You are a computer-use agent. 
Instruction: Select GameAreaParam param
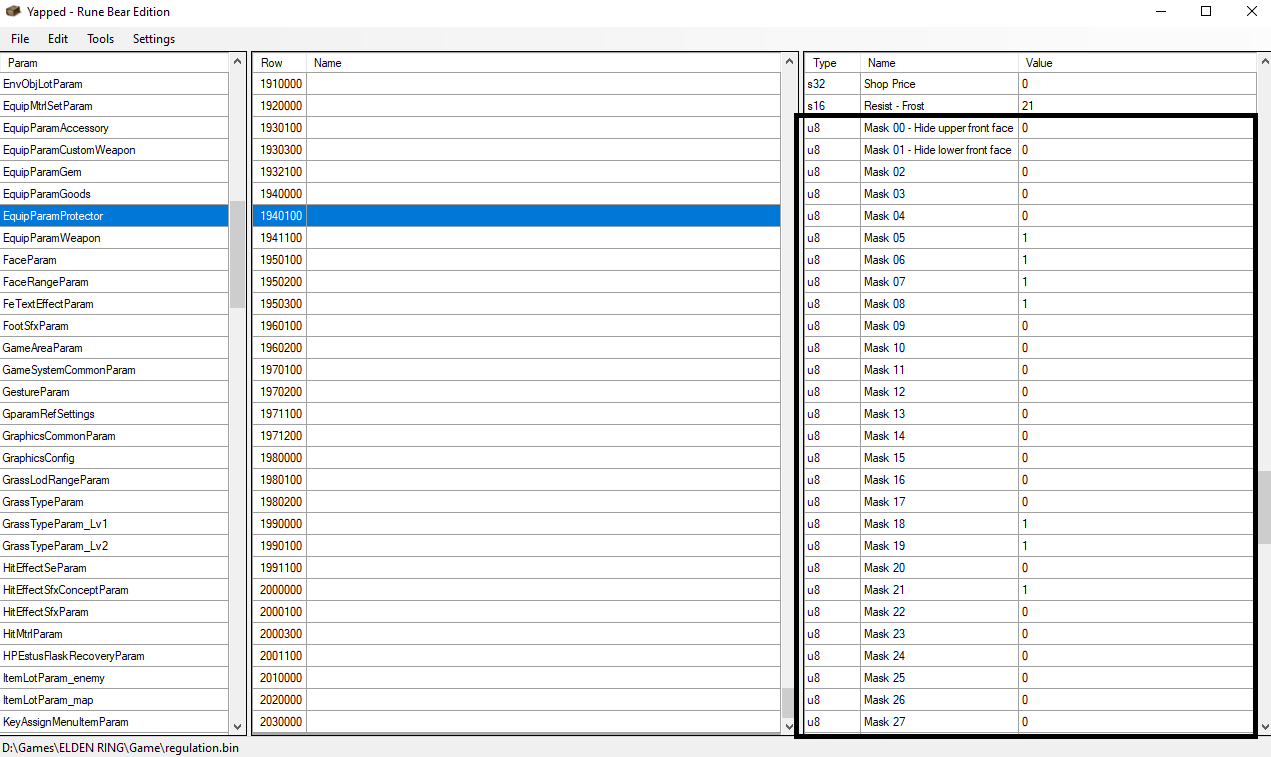(114, 348)
